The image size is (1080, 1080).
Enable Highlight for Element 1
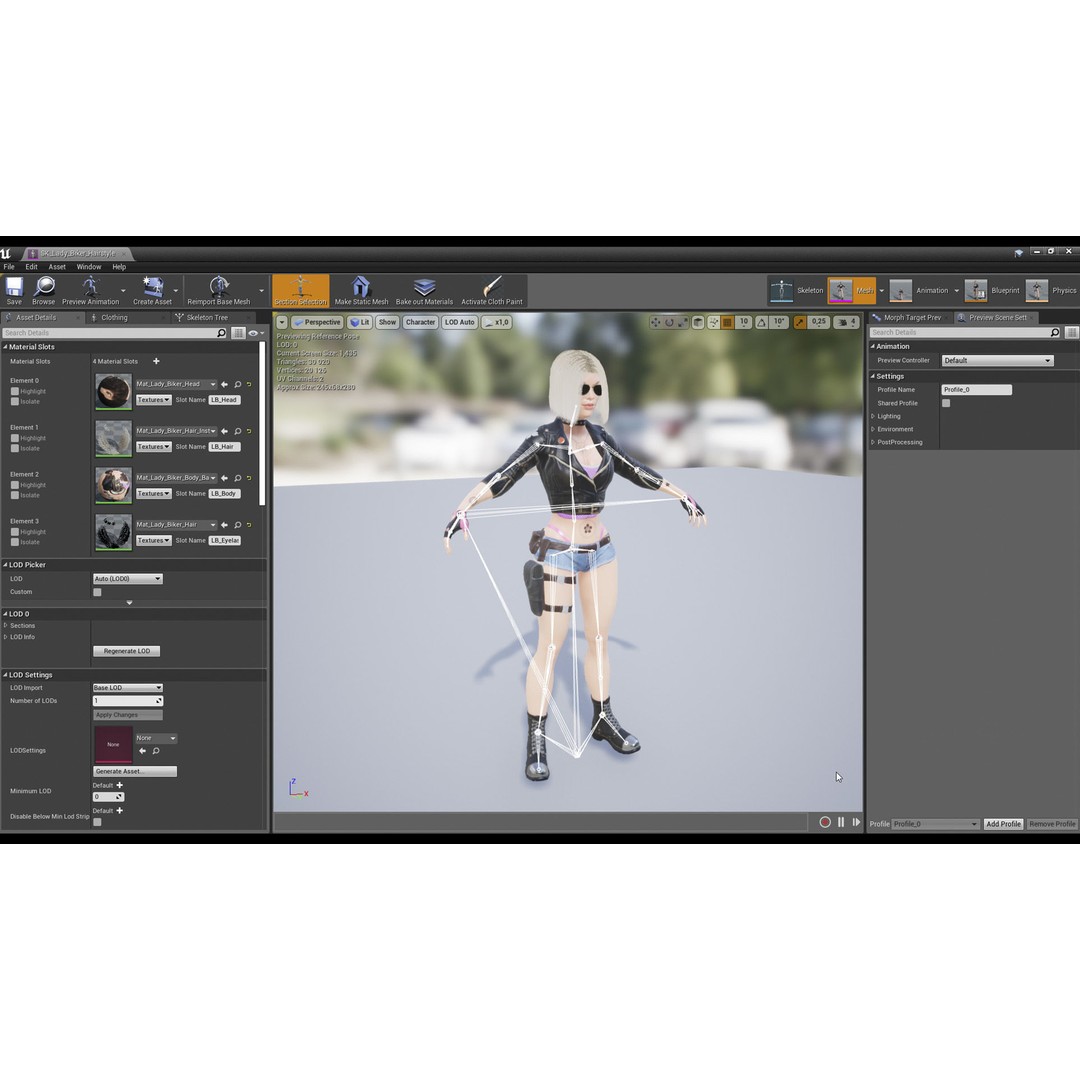tap(14, 438)
